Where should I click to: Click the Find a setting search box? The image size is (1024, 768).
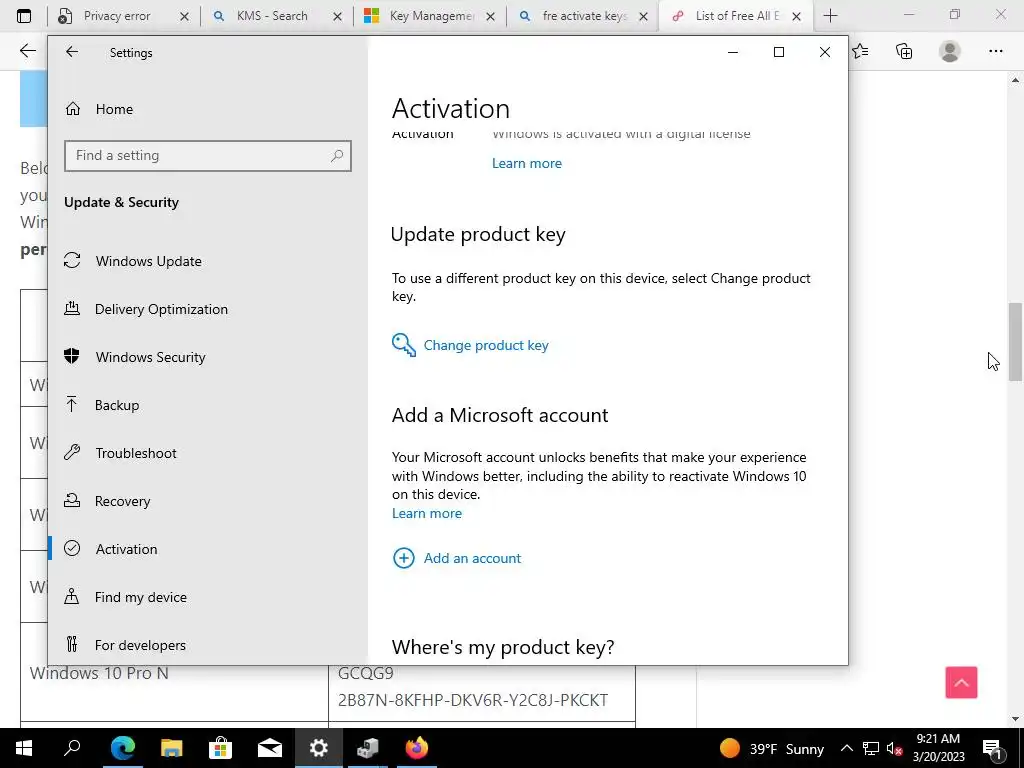click(208, 155)
